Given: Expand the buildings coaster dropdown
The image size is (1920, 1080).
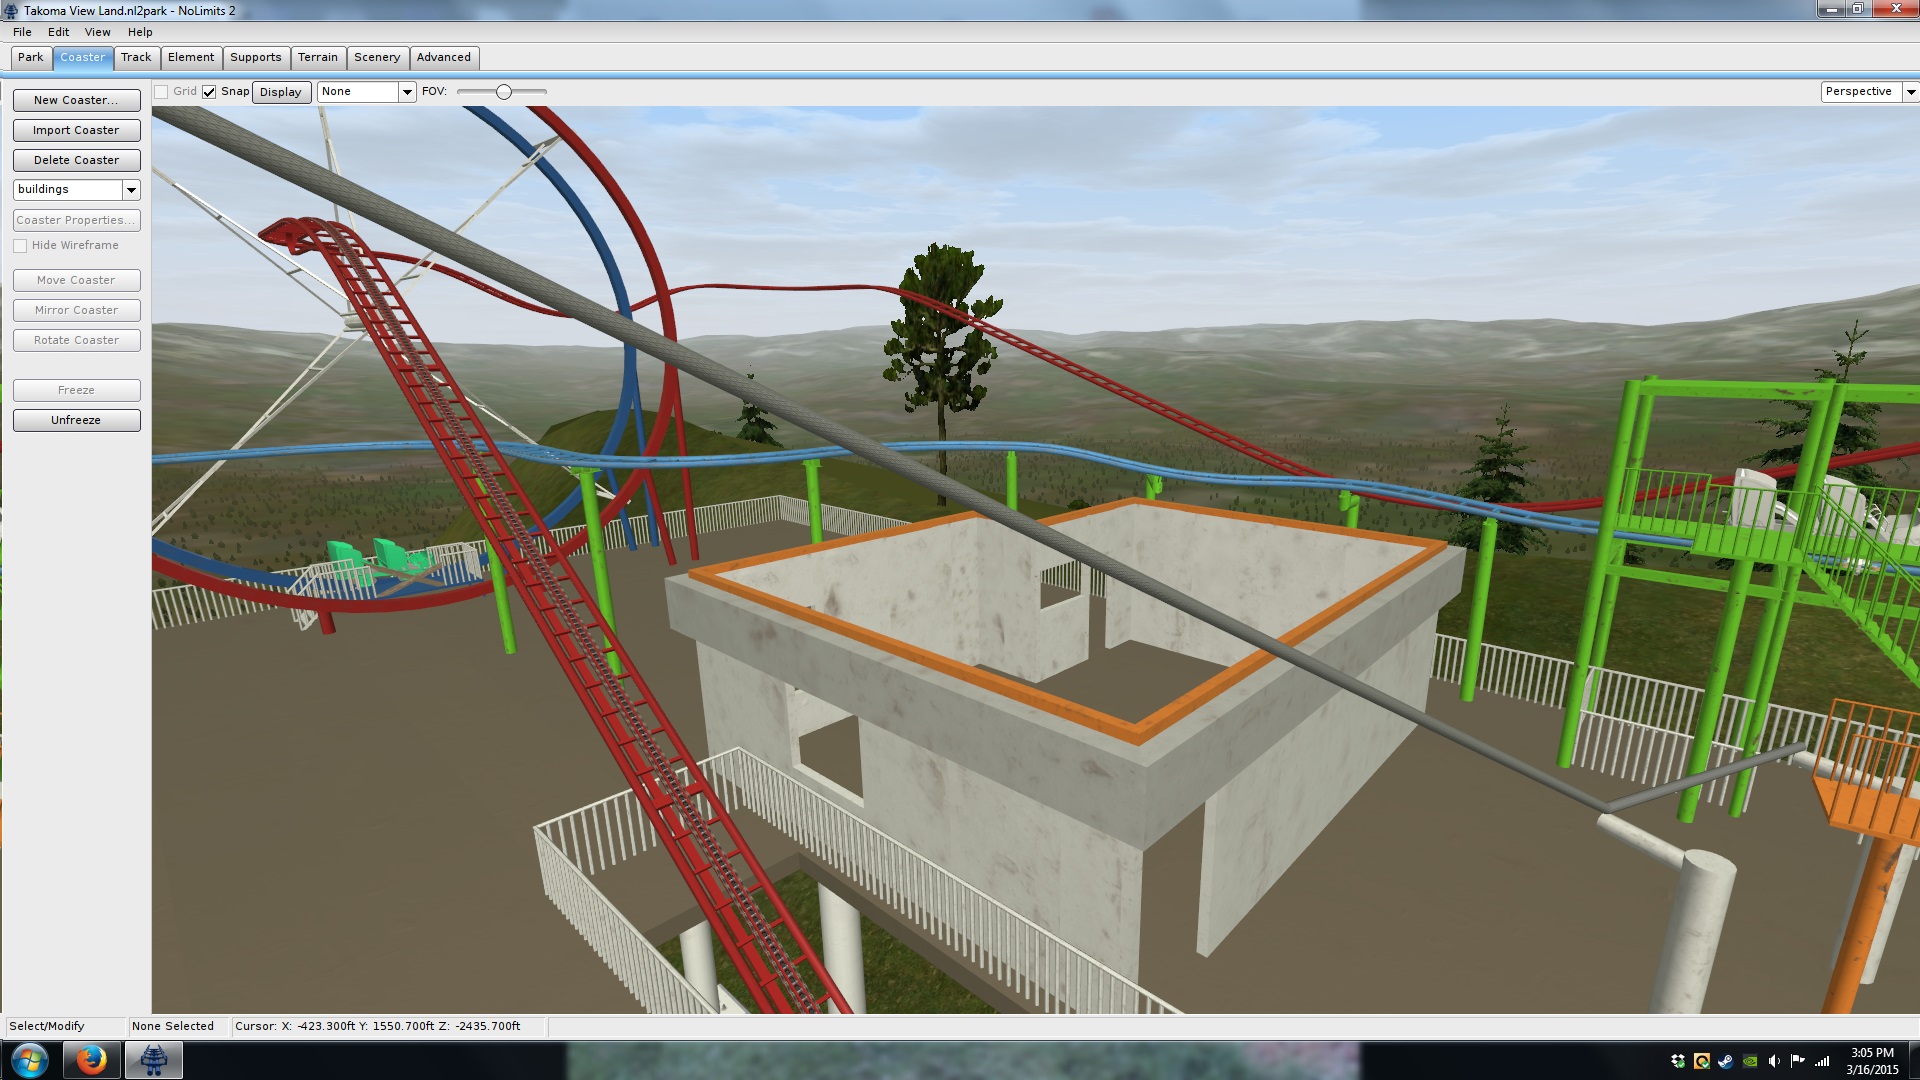Looking at the screenshot, I should (131, 190).
